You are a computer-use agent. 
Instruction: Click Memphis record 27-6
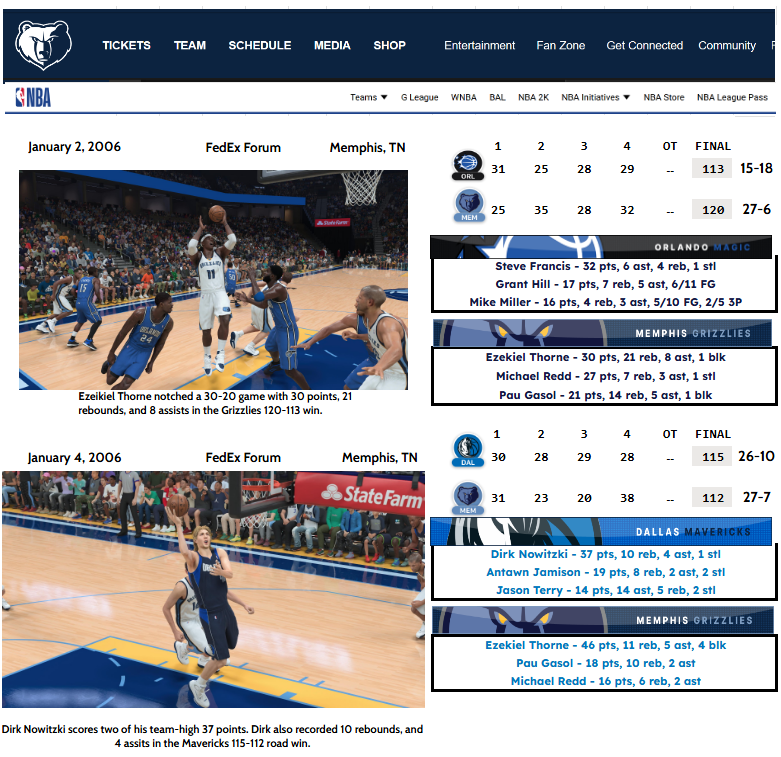tap(756, 209)
